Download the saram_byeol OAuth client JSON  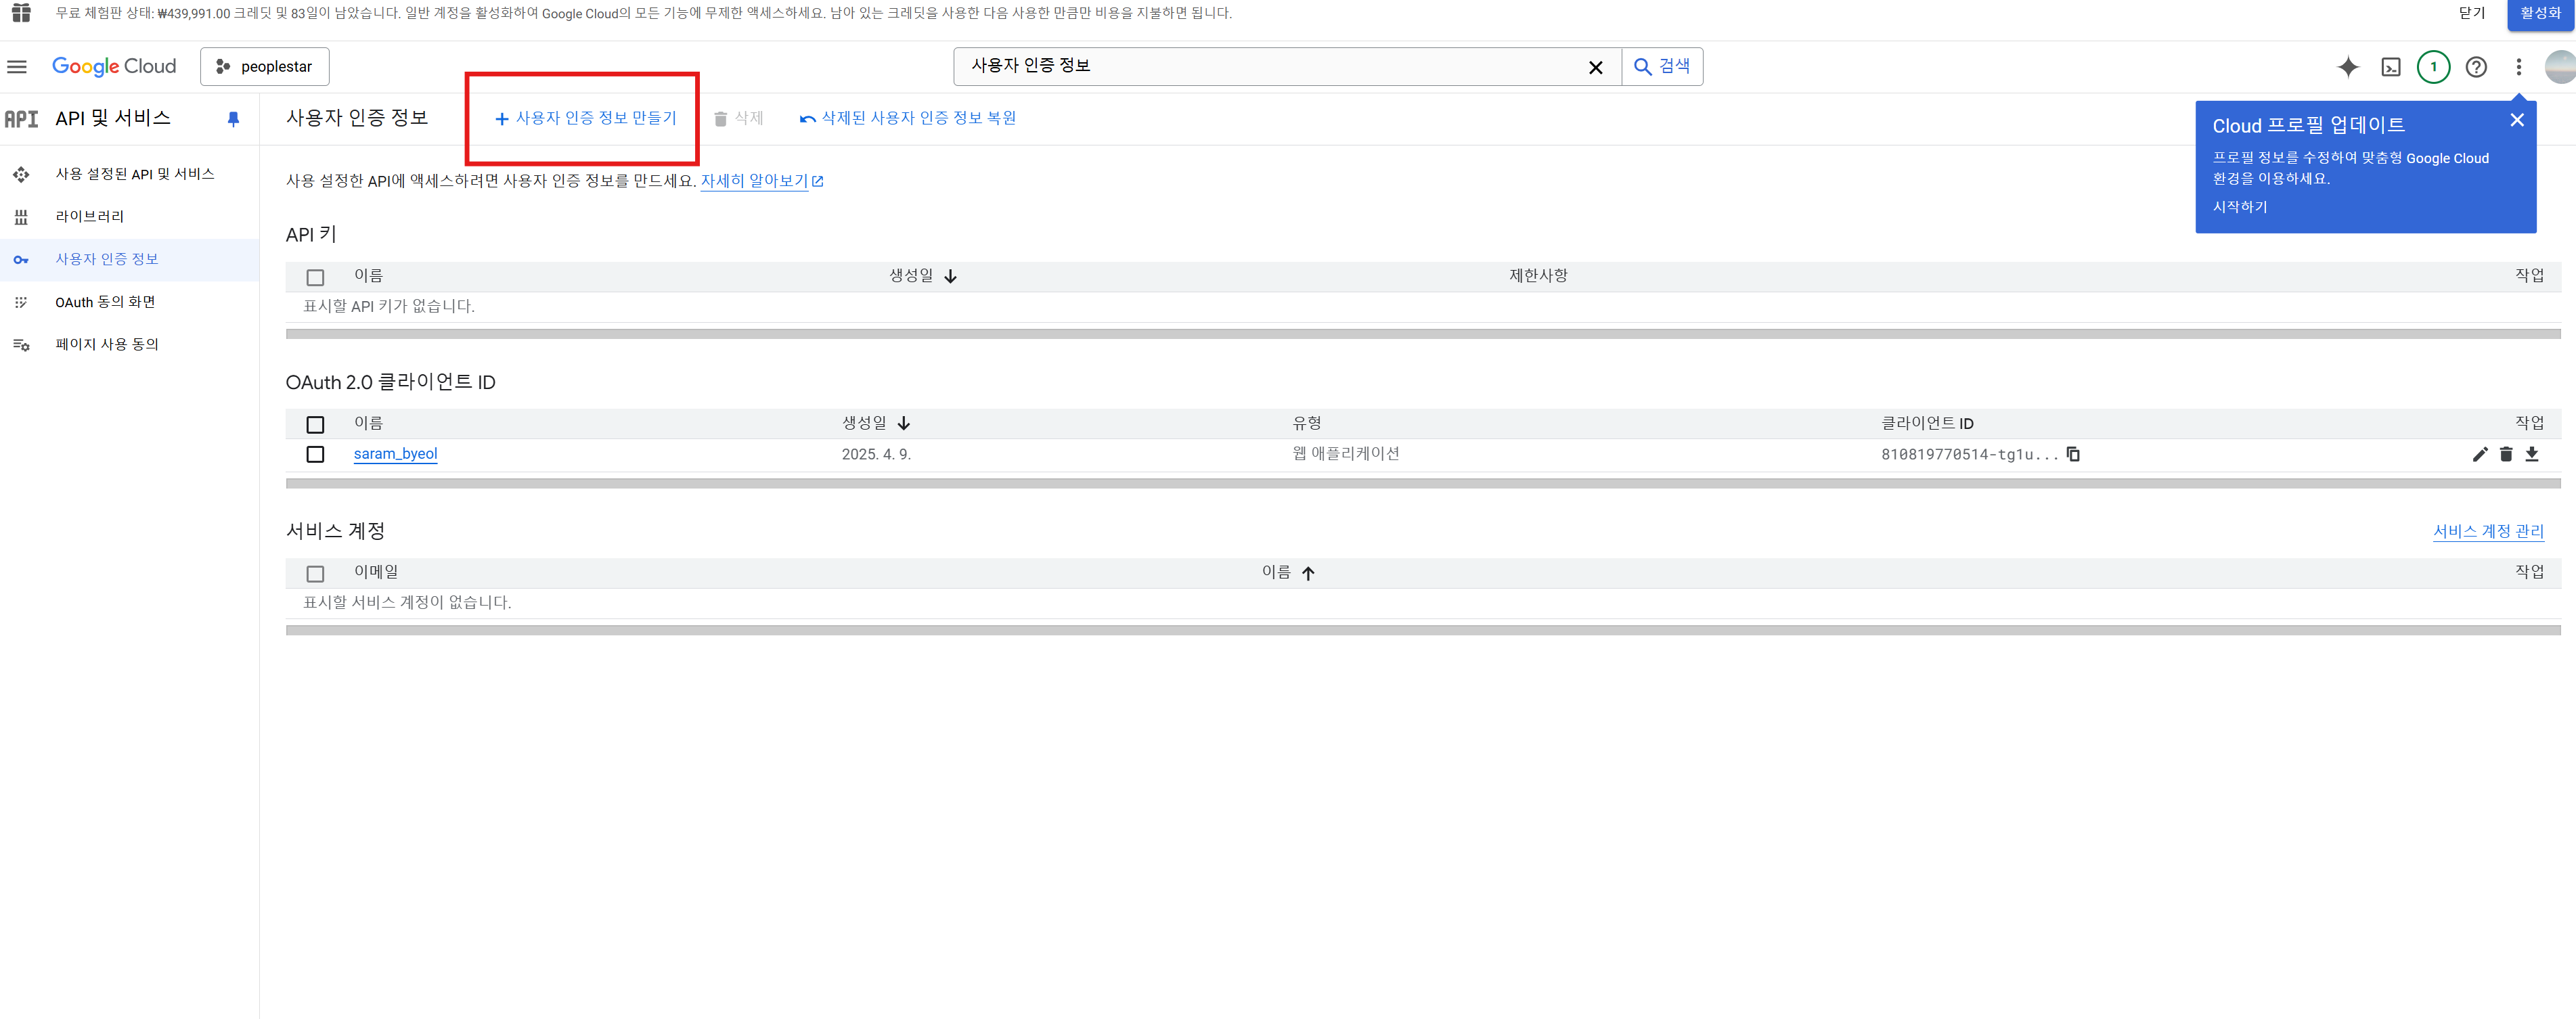pyautogui.click(x=2531, y=454)
